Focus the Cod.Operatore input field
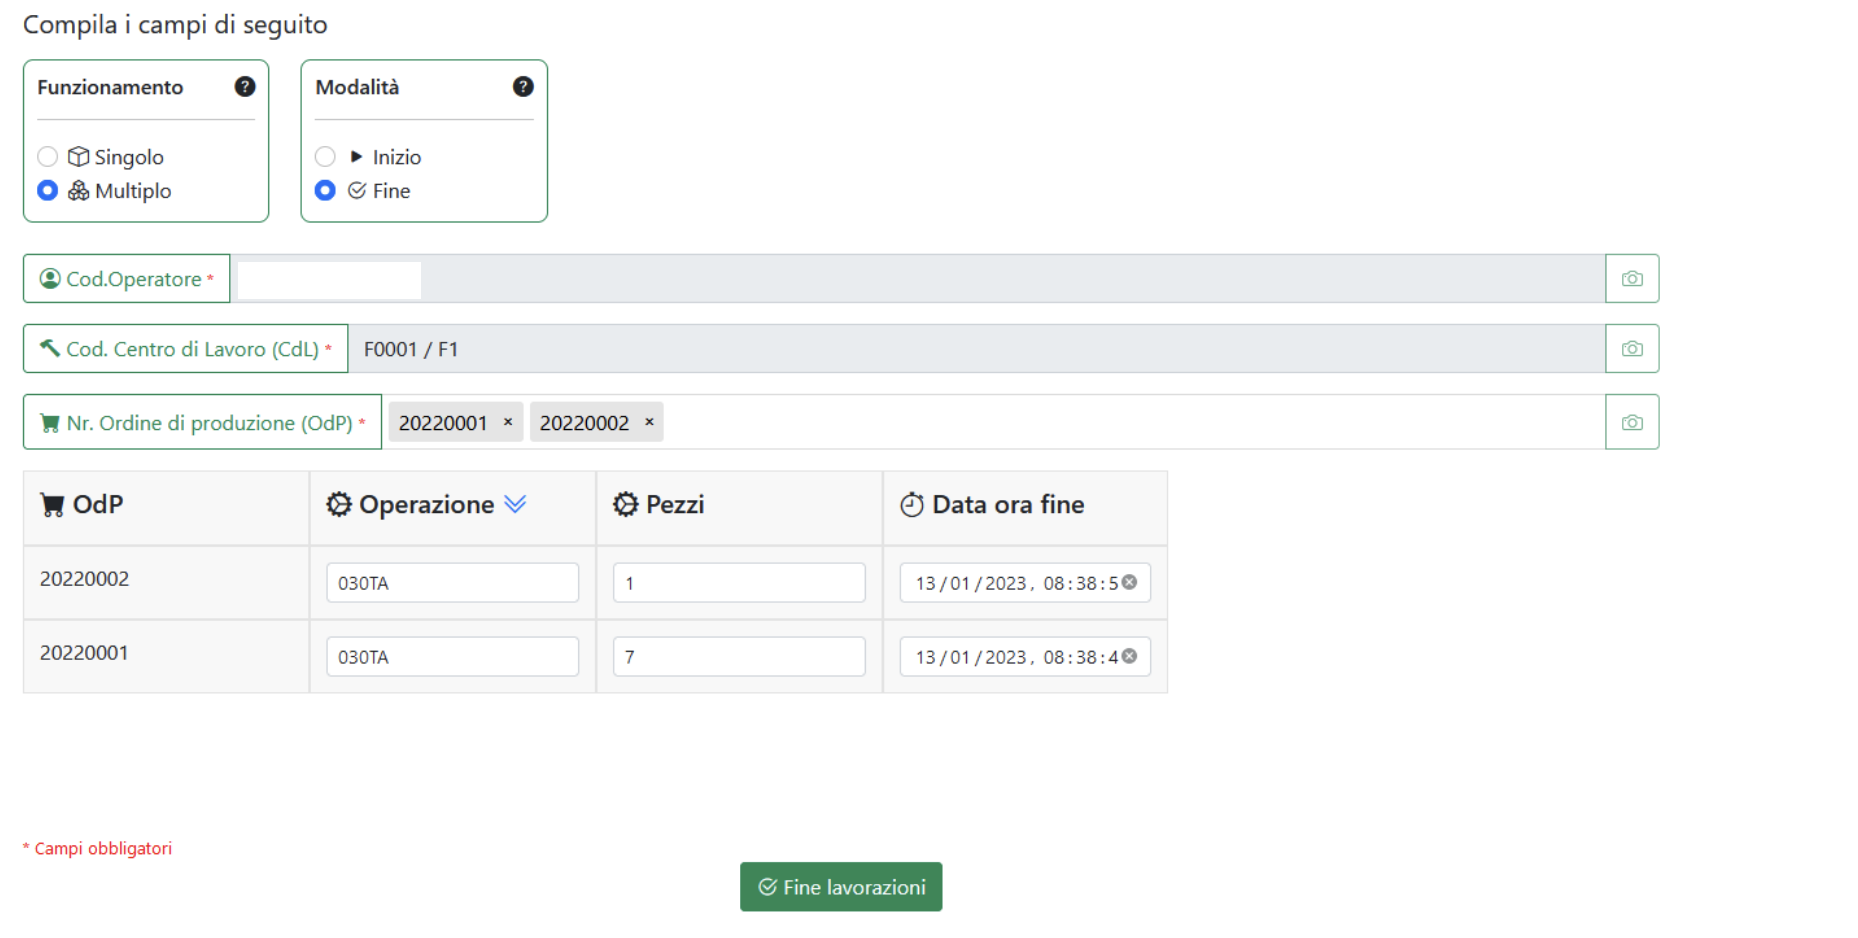The width and height of the screenshot is (1858, 938). (918, 279)
